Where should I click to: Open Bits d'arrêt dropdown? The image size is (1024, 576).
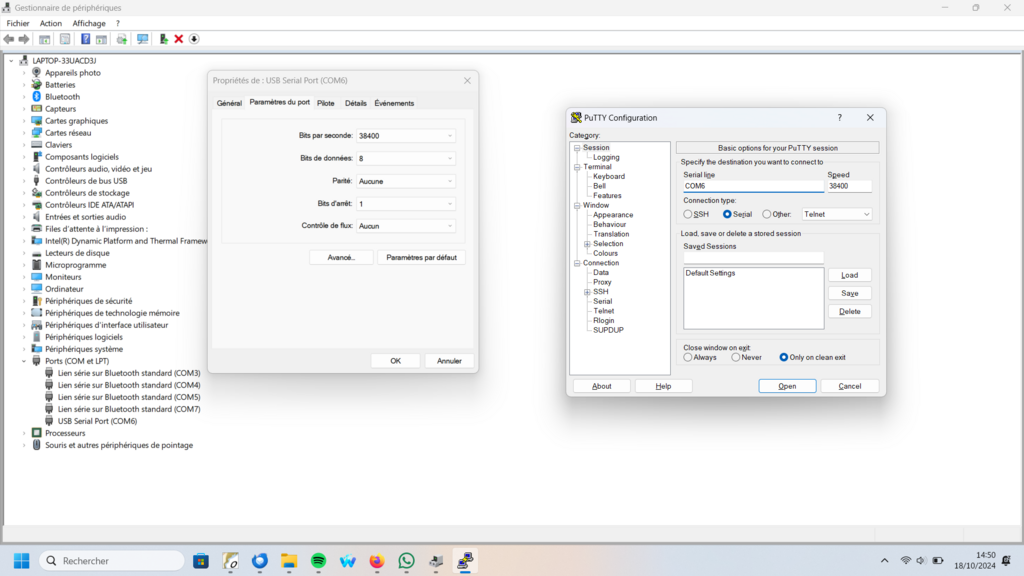[x=406, y=204]
